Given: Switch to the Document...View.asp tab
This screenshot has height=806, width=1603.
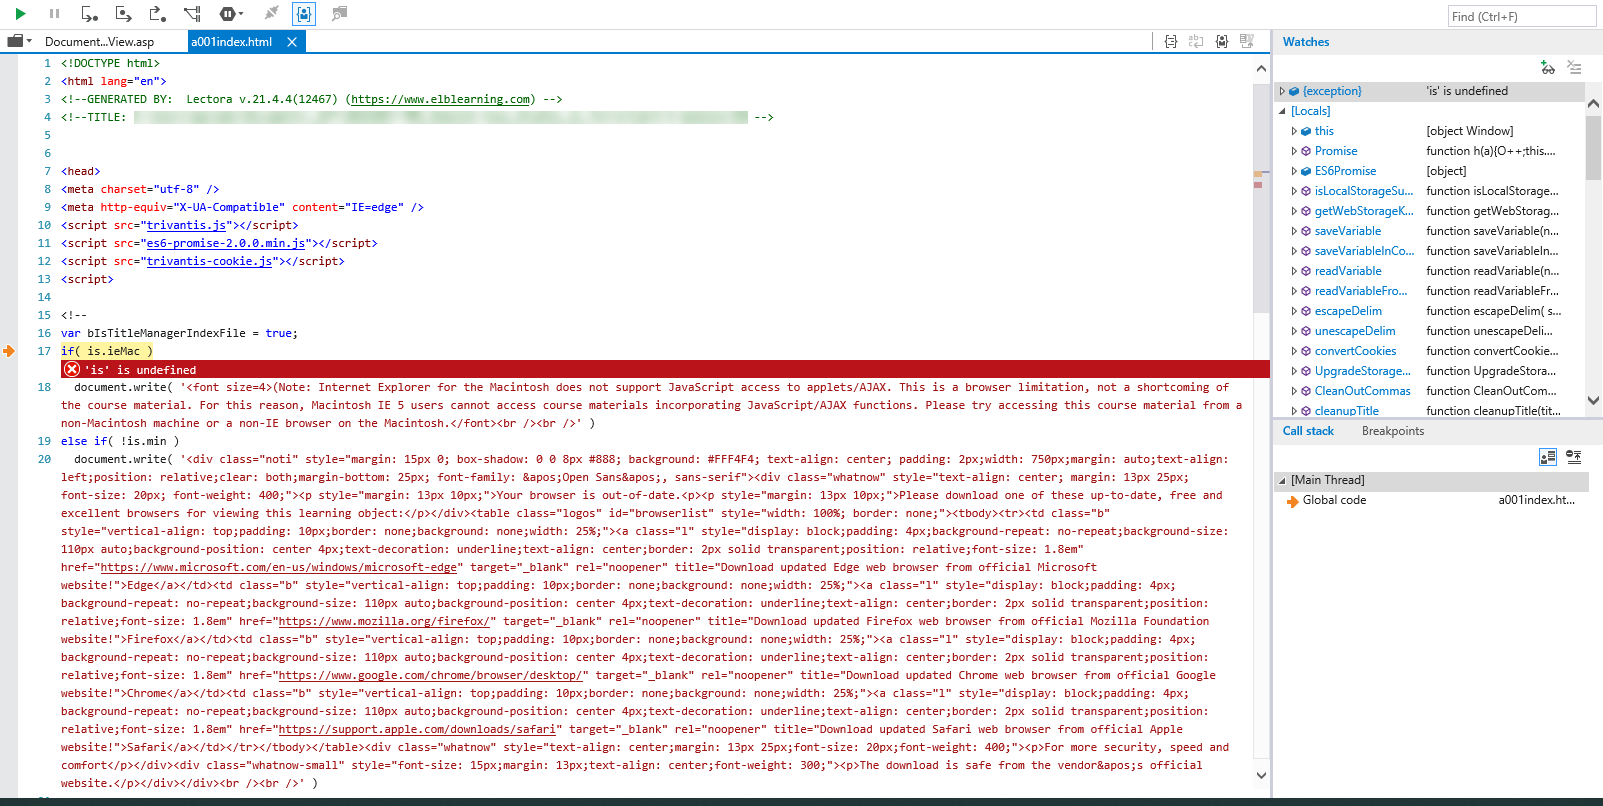Looking at the screenshot, I should (x=99, y=42).
